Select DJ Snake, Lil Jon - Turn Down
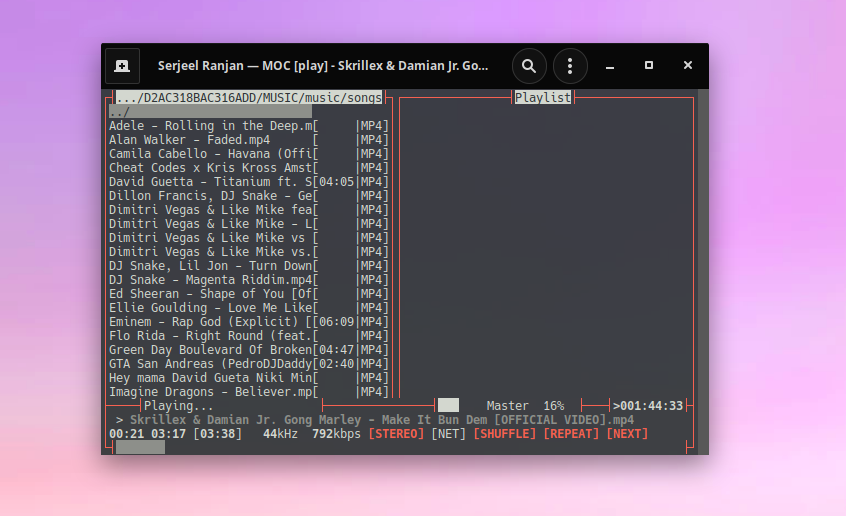Screen dimensions: 846x516 click(x=248, y=266)
